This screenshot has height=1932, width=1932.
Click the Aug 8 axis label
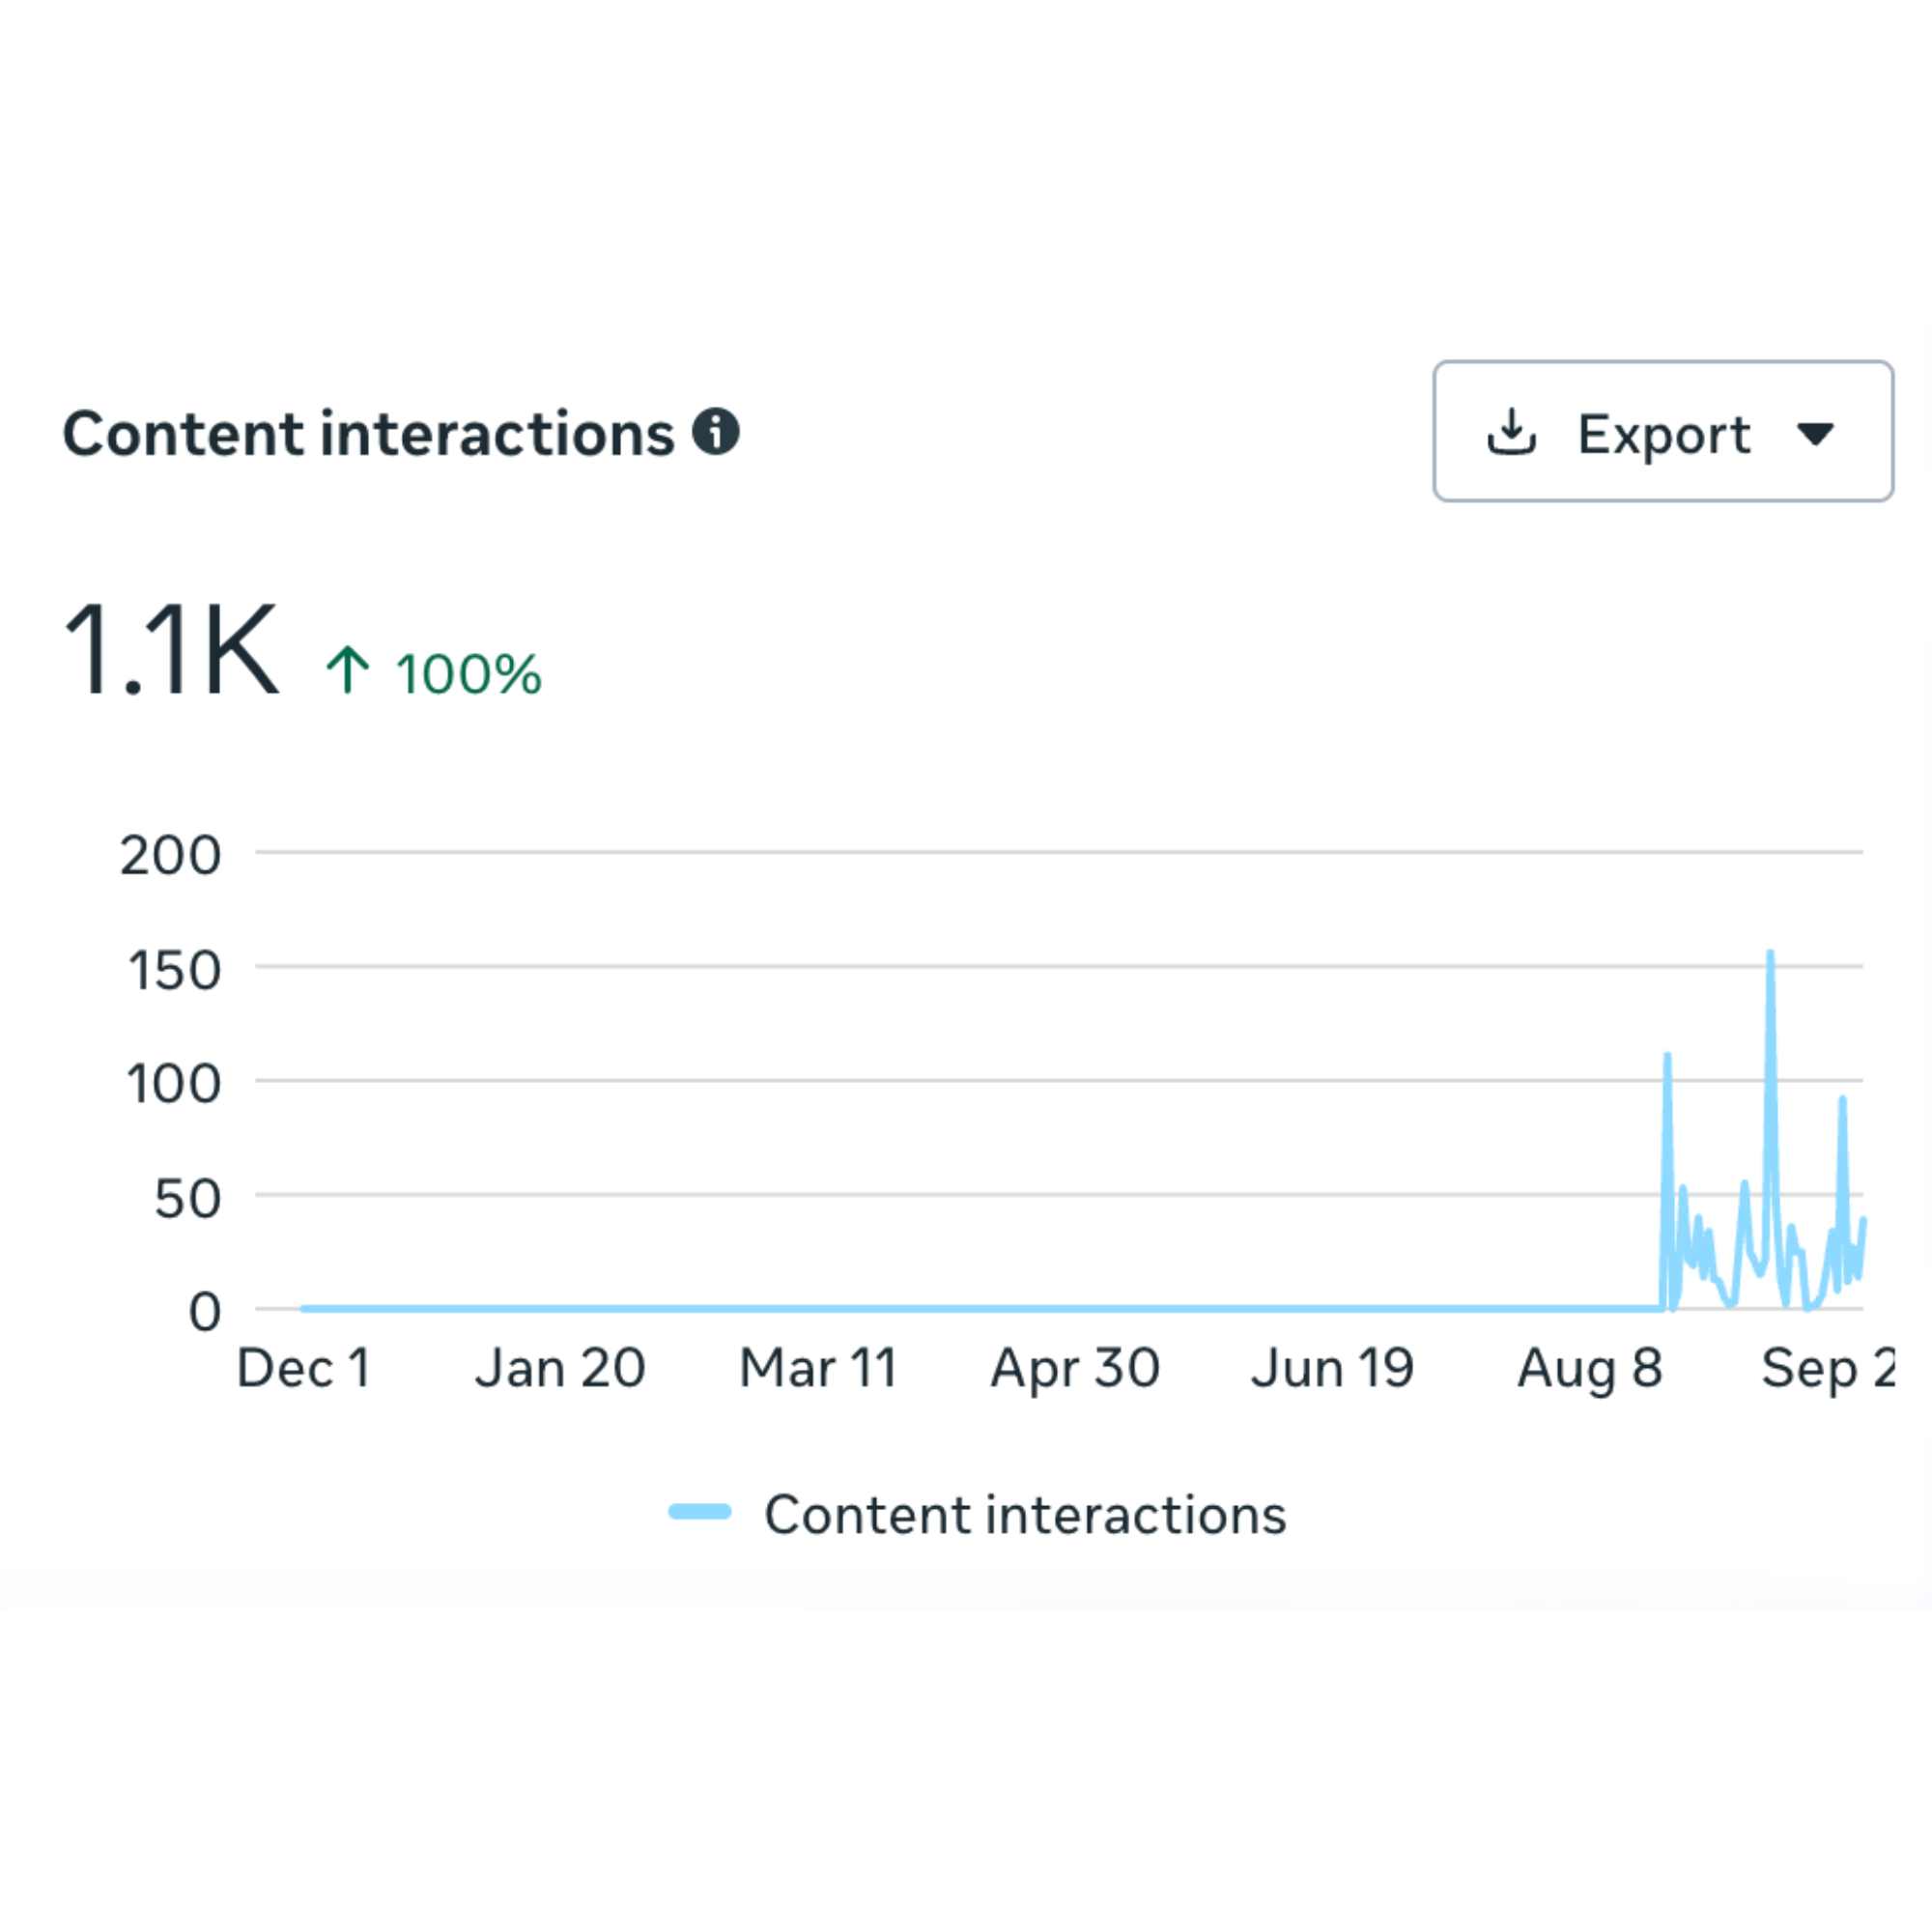(x=1590, y=1368)
